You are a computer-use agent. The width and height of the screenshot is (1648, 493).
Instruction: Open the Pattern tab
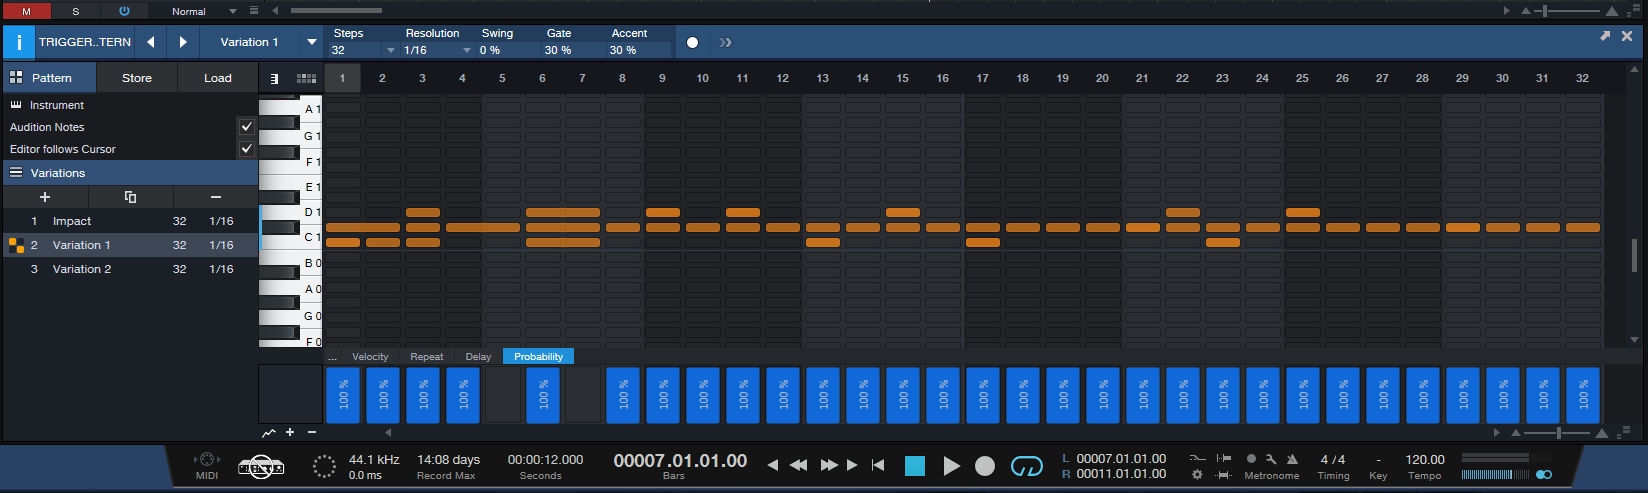(50, 78)
